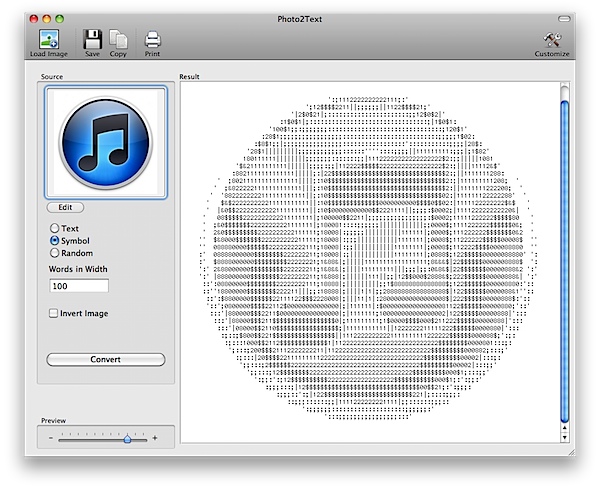Viewport: 600px width, 490px height.
Task: Click the minus end of the Preview slider
Action: [x=51, y=438]
